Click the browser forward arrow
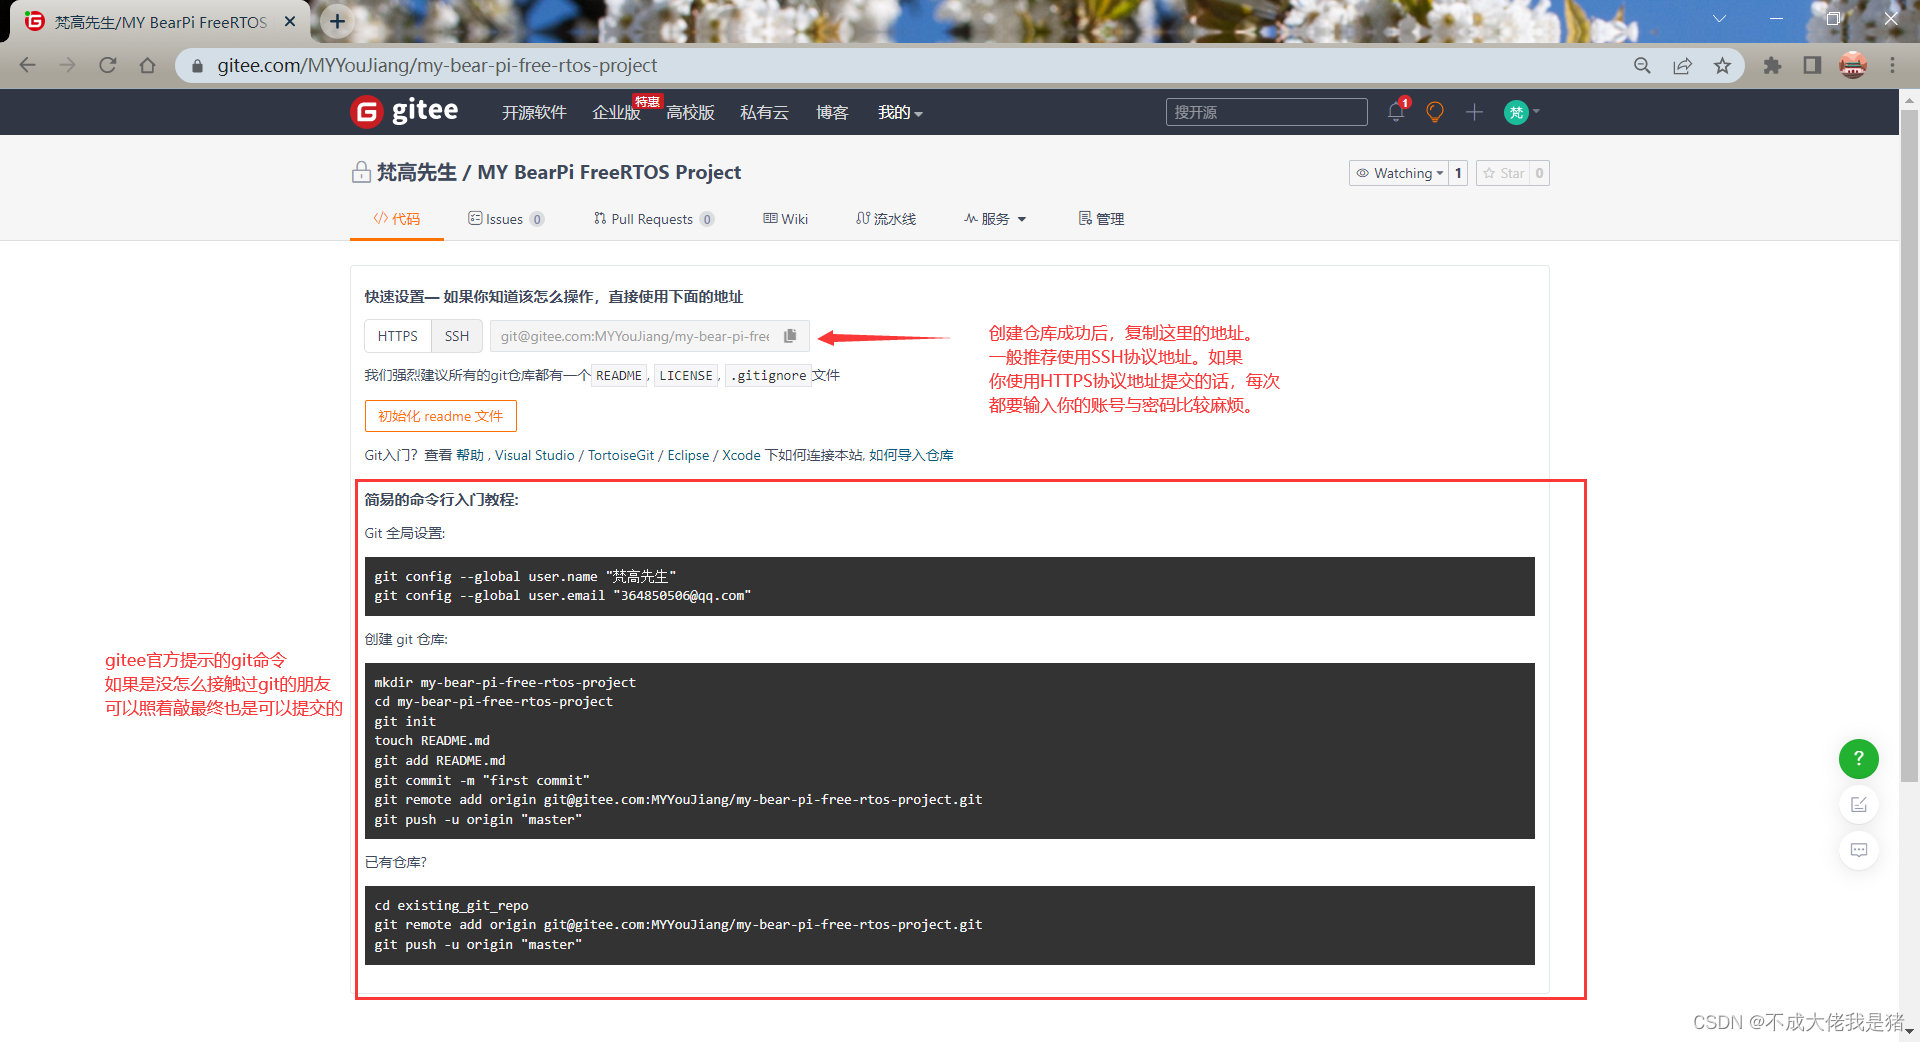Screen dimensions: 1920x1042 point(68,65)
